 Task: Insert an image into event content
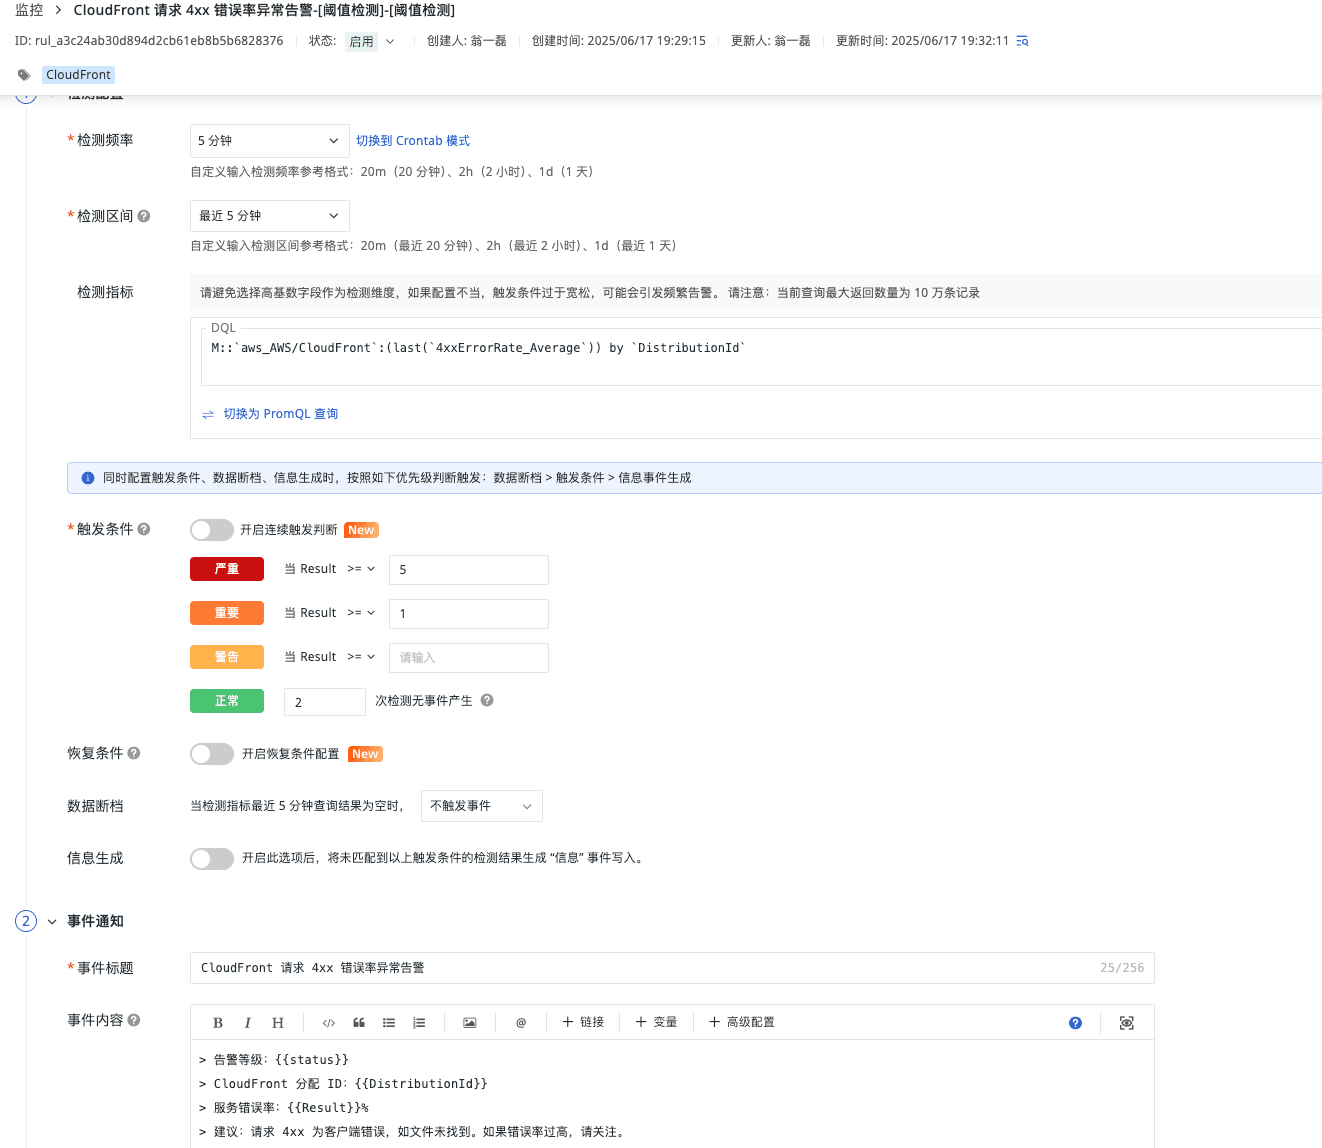(469, 1022)
